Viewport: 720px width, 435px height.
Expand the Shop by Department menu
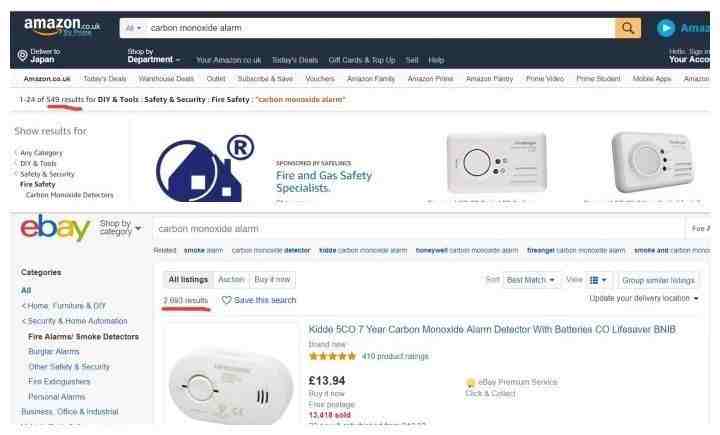[154, 56]
